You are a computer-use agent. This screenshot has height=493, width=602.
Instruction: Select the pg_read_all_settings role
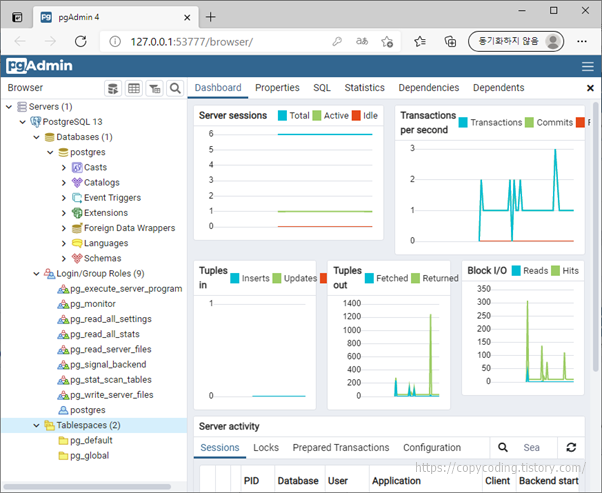click(111, 319)
